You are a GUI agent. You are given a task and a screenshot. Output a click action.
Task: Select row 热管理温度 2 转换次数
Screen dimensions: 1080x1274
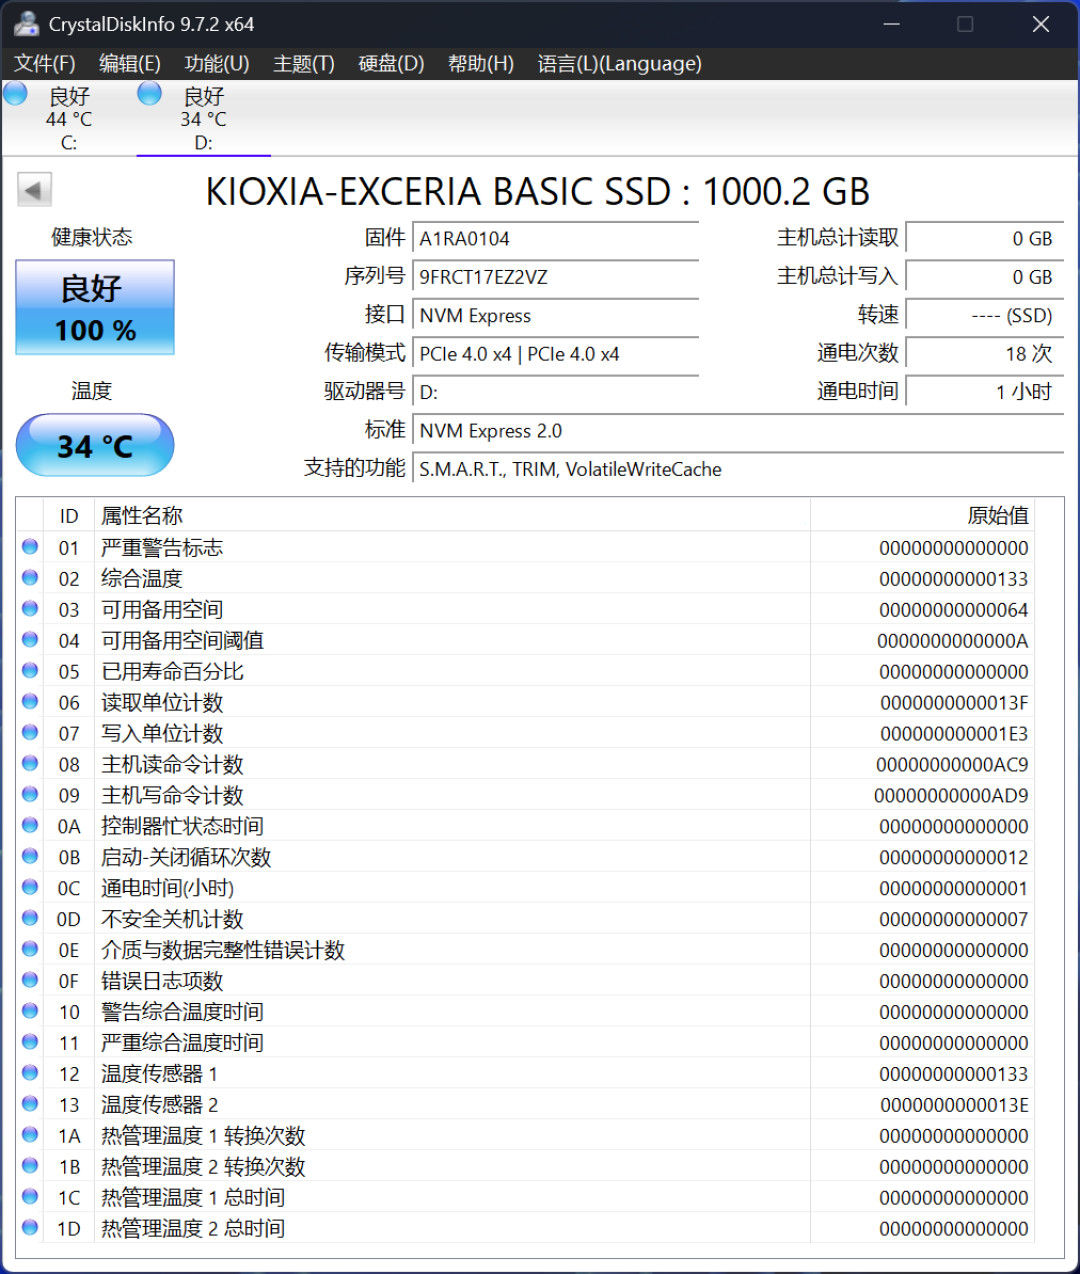click(526, 1166)
